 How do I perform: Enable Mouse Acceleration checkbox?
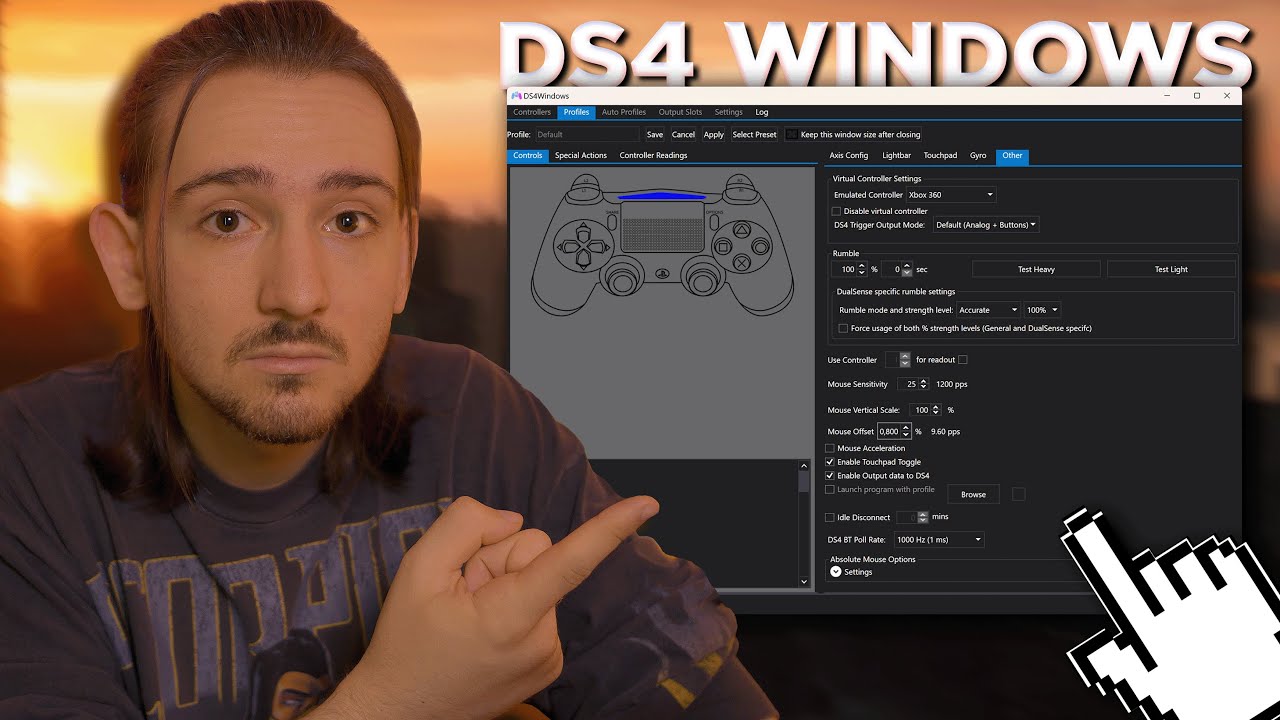click(830, 448)
